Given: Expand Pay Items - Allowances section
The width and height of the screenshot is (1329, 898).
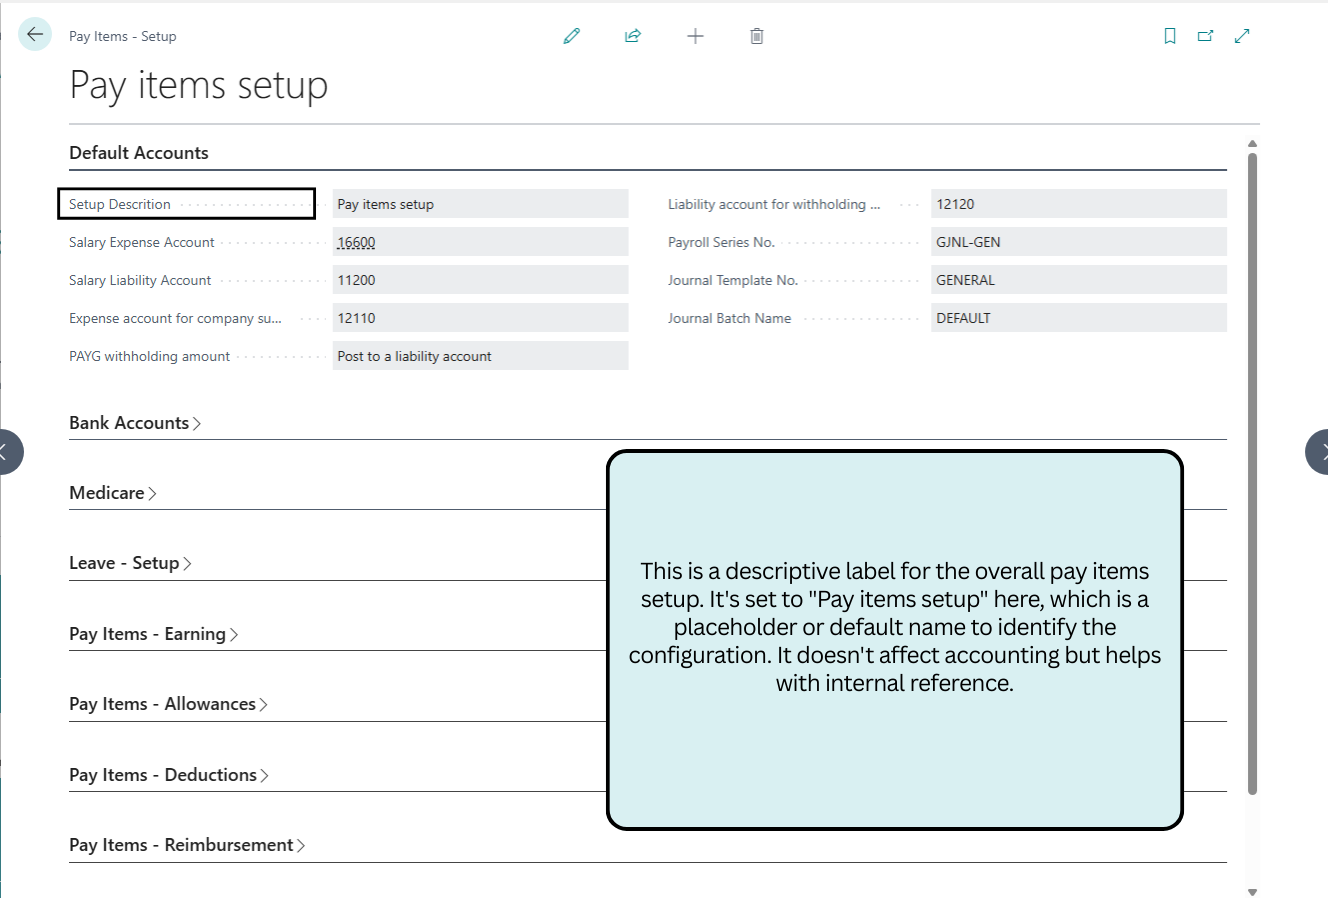Looking at the screenshot, I should [x=167, y=704].
